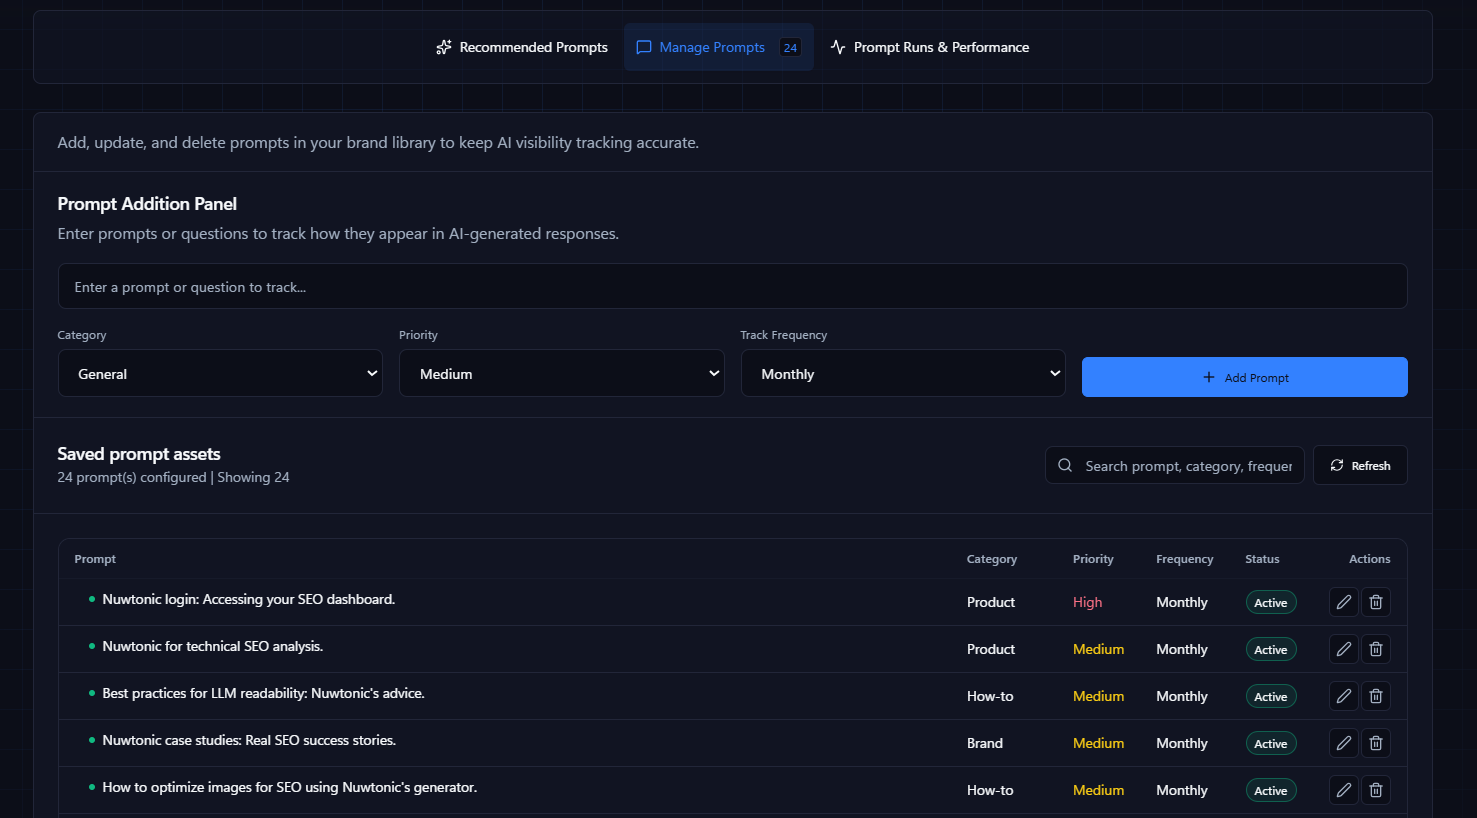Screen dimensions: 1477x818
Task: Focus the prompt or question input field
Action: coord(733,286)
